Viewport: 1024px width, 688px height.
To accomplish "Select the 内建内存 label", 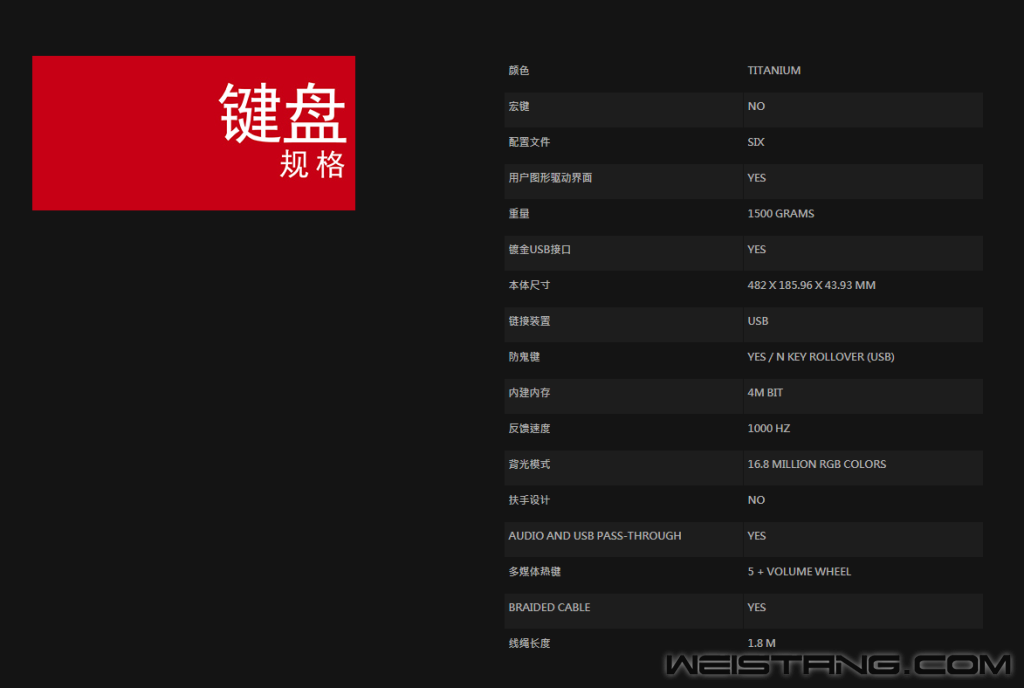I will (x=529, y=393).
